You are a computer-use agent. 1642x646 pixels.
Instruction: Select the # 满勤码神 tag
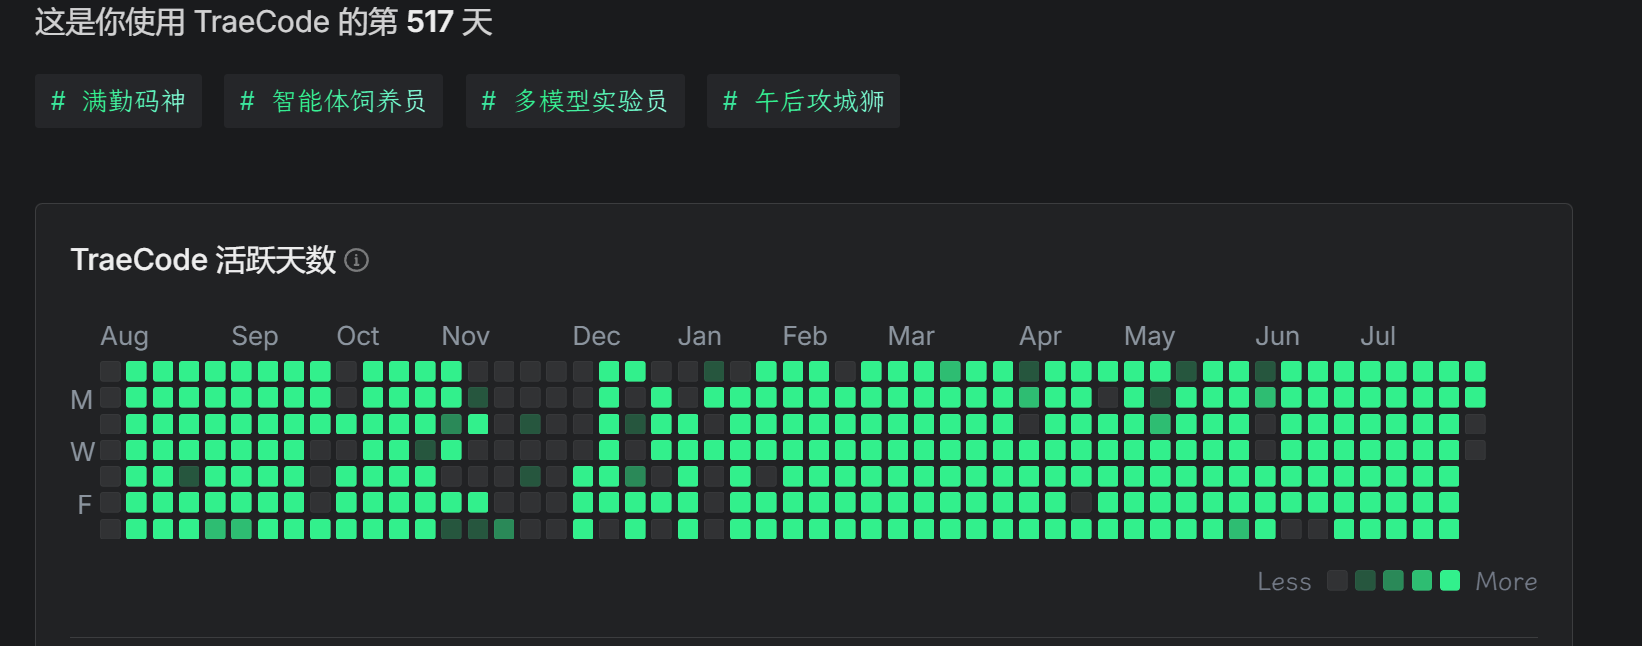pos(118,101)
